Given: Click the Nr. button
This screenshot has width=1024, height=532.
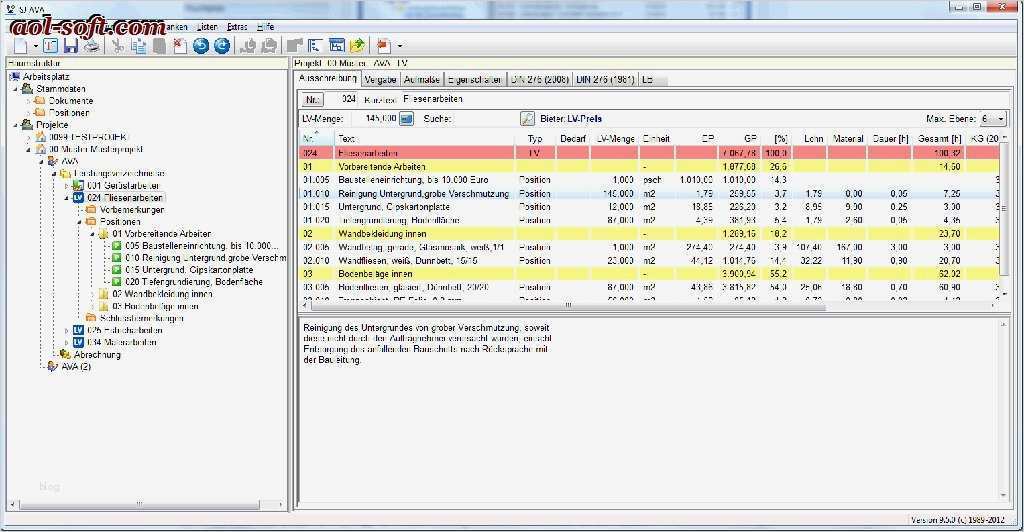Looking at the screenshot, I should (313, 100).
